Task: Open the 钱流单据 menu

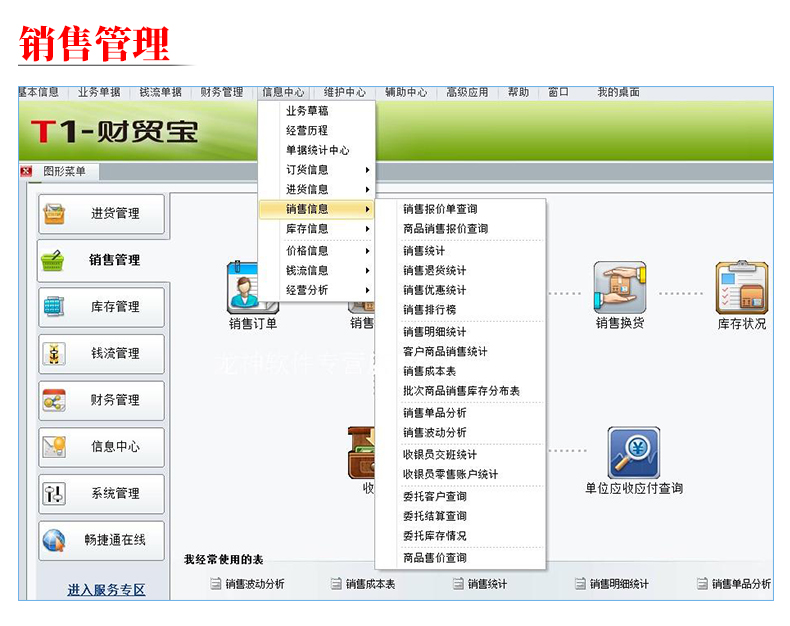Action: coord(161,92)
